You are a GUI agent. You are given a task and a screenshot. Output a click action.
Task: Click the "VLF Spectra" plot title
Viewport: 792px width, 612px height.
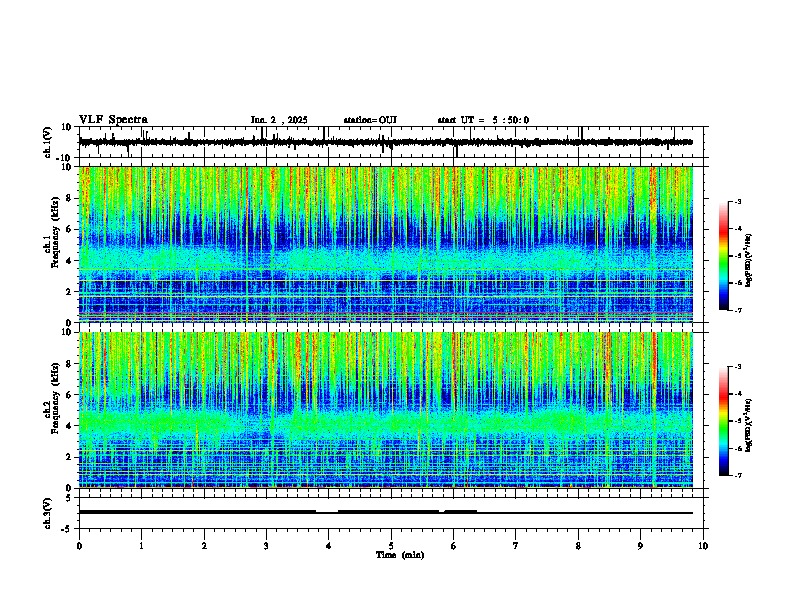113,120
